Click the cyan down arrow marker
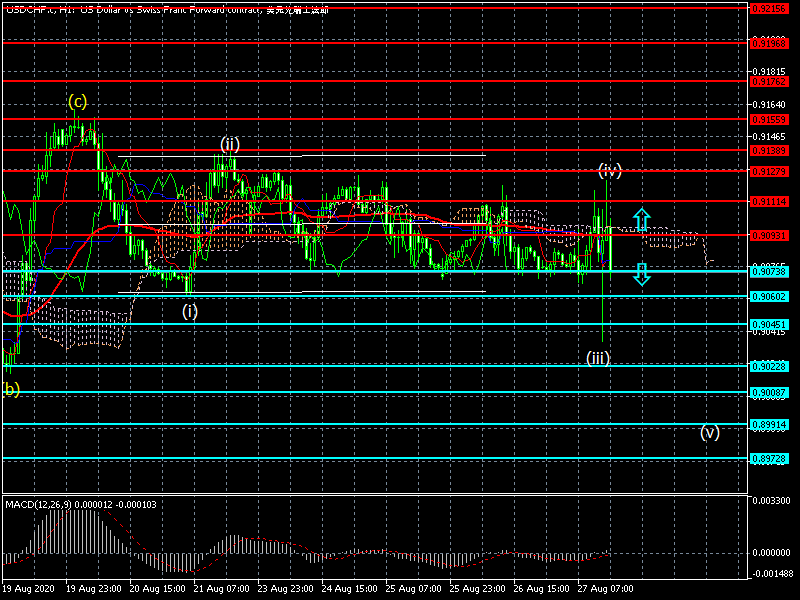Viewport: 800px width, 600px height. [642, 274]
